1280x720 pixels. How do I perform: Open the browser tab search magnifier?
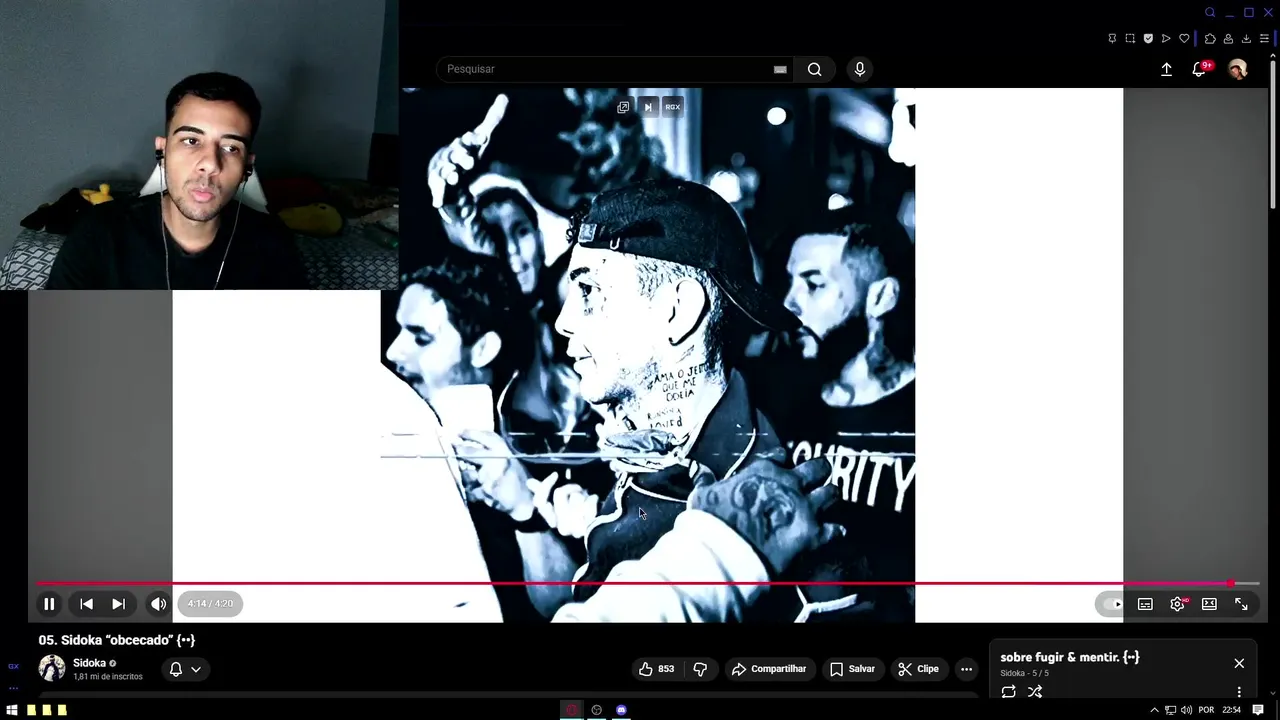pyautogui.click(x=1210, y=12)
